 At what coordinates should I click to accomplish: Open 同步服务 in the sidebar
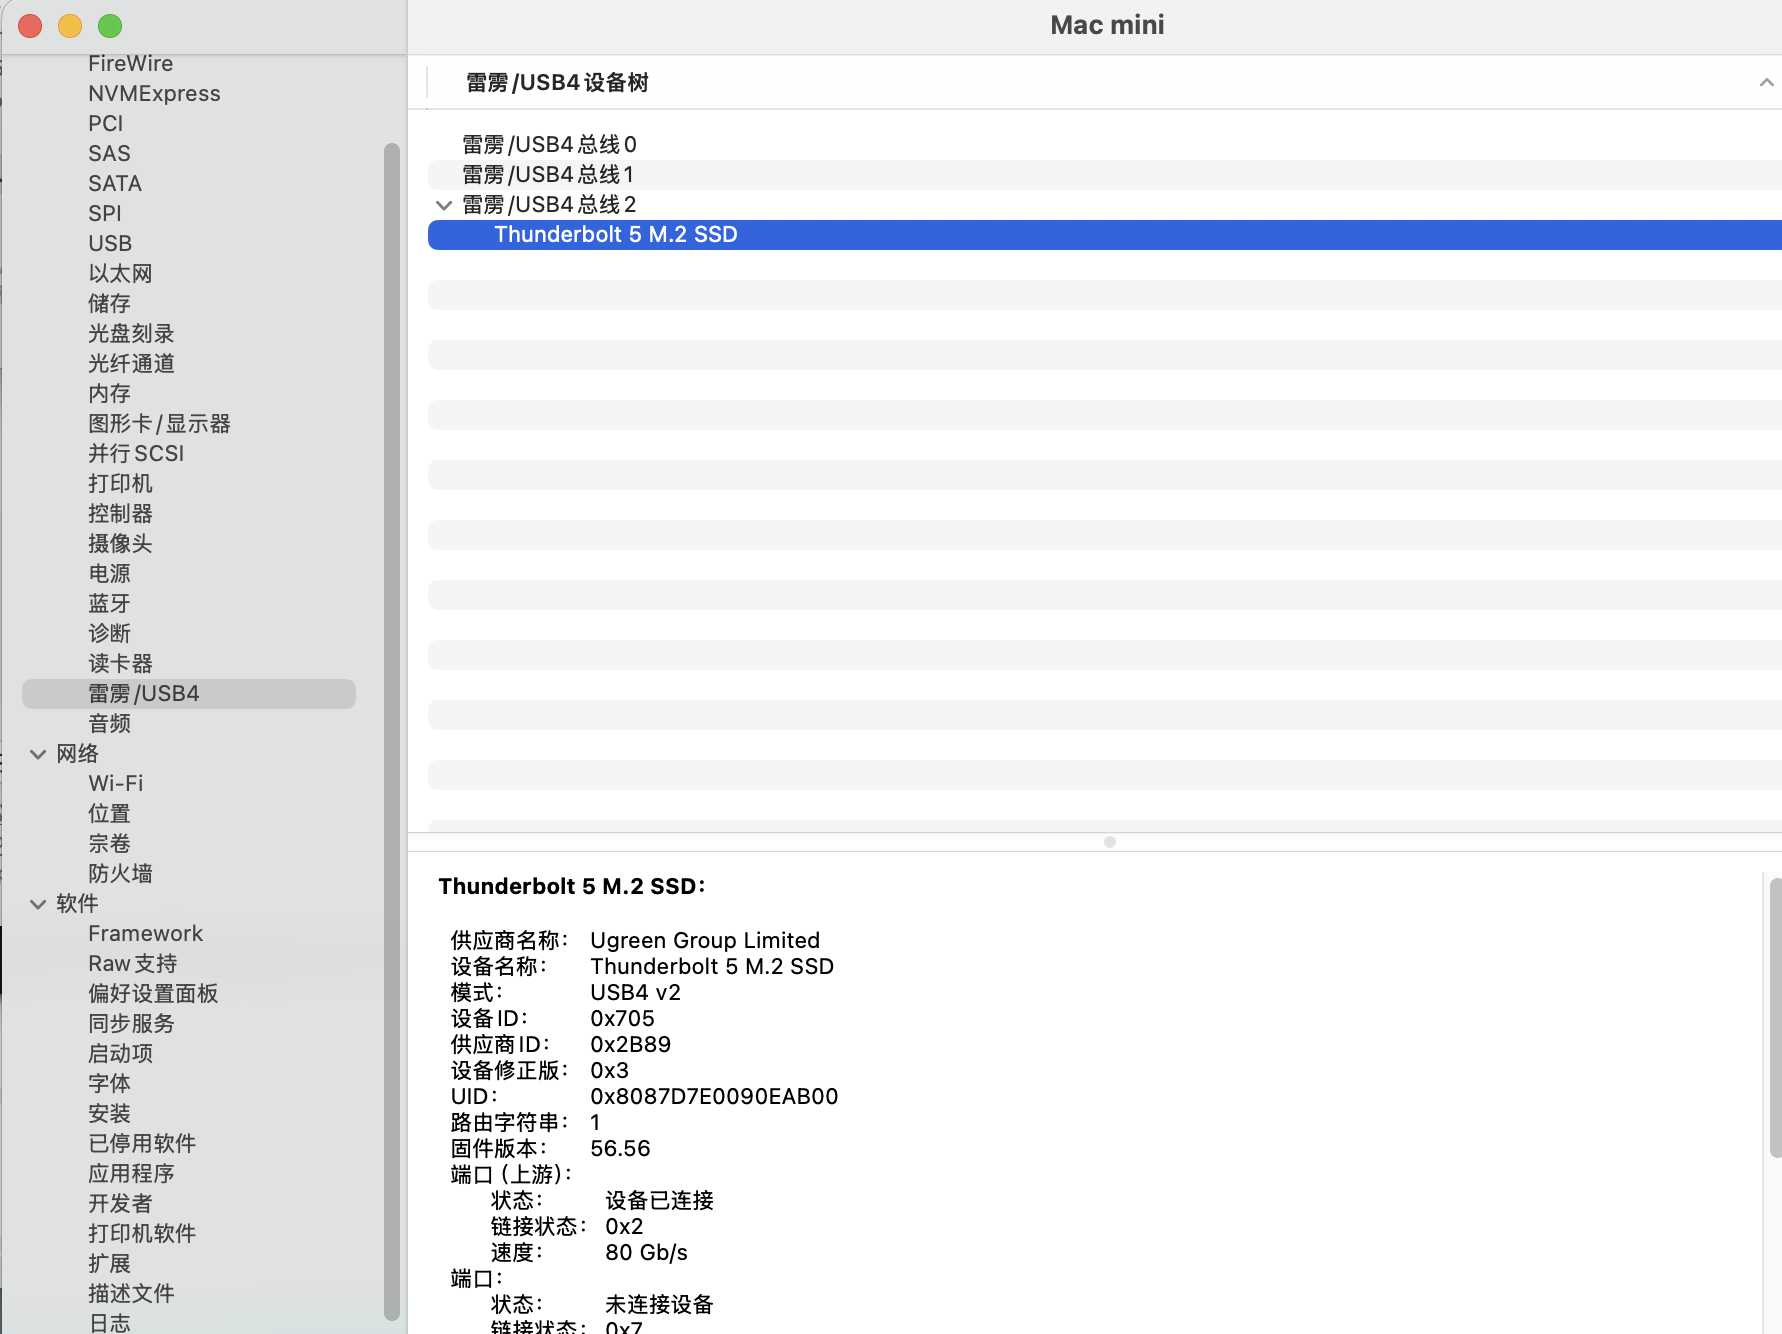131,1024
